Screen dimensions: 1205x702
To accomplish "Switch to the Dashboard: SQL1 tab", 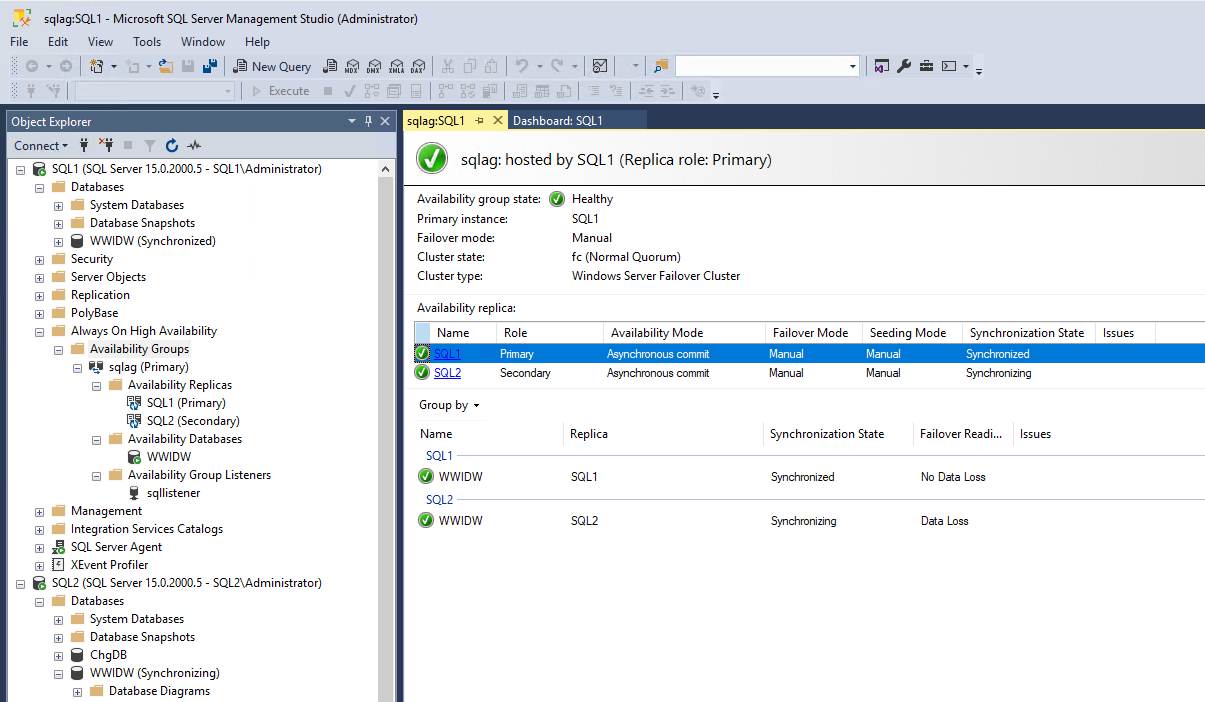I will click(557, 120).
